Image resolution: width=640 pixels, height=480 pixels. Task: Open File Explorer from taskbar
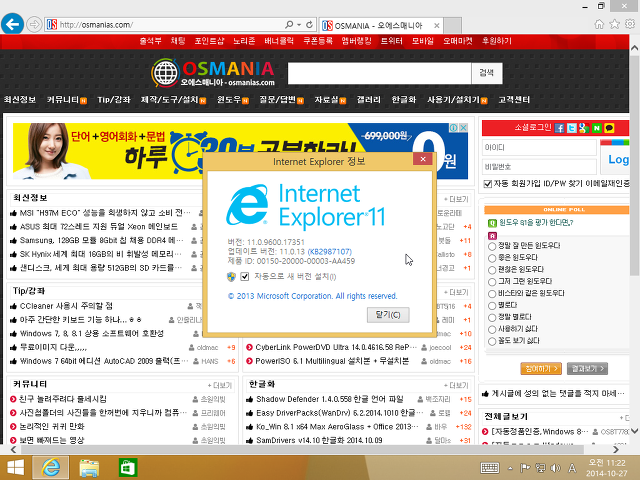[89, 468]
